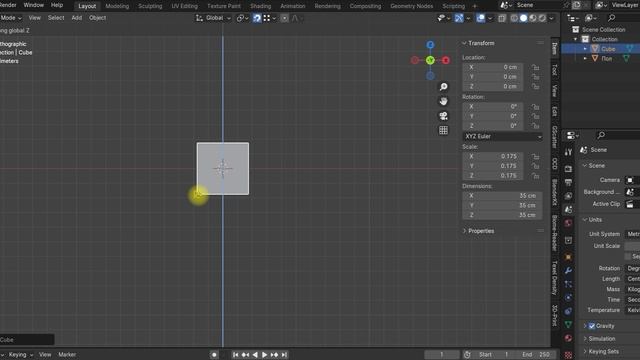Open the Scene properties tab icon
Screen dimensions: 640x360
pos(568,209)
